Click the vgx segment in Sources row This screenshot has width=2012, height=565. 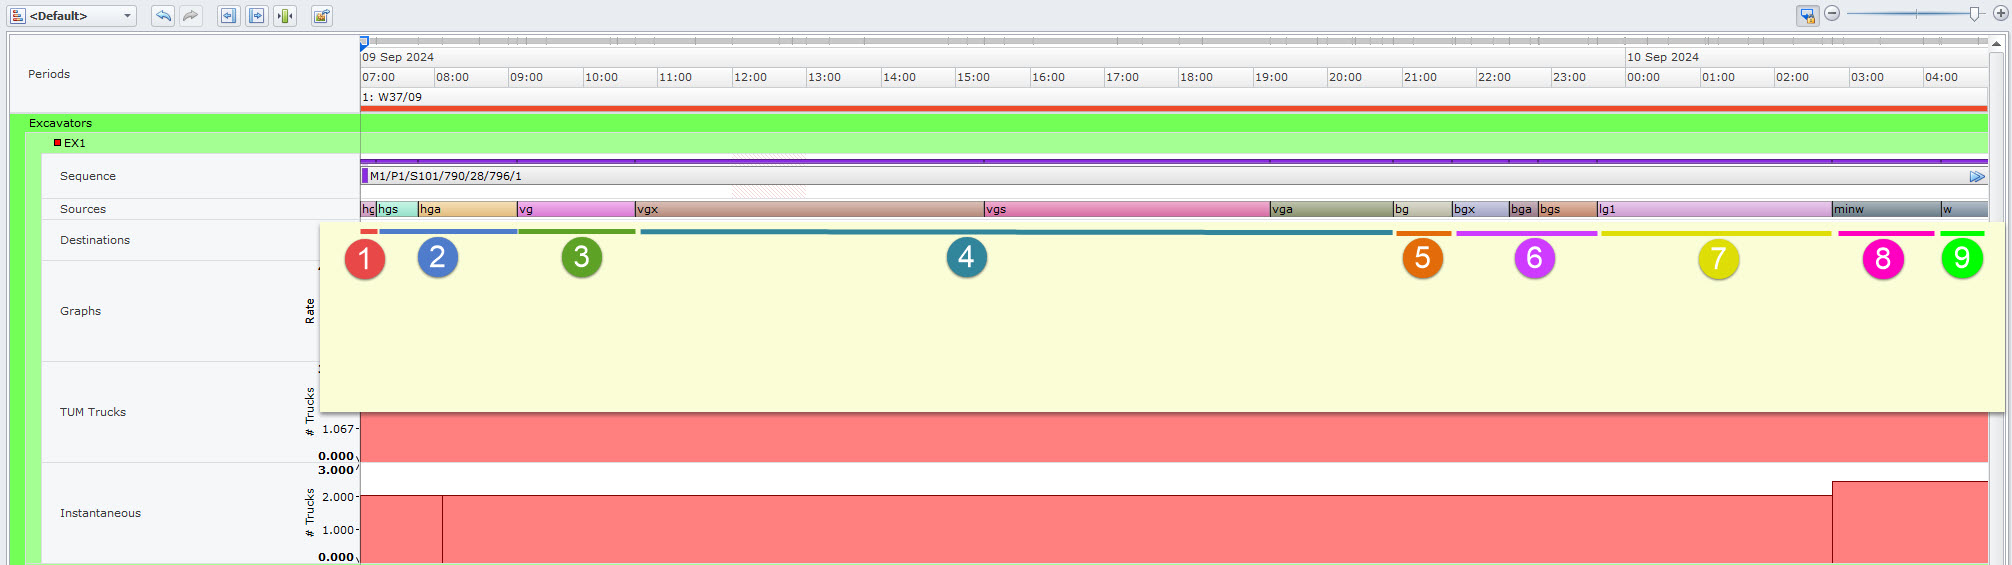[808, 210]
